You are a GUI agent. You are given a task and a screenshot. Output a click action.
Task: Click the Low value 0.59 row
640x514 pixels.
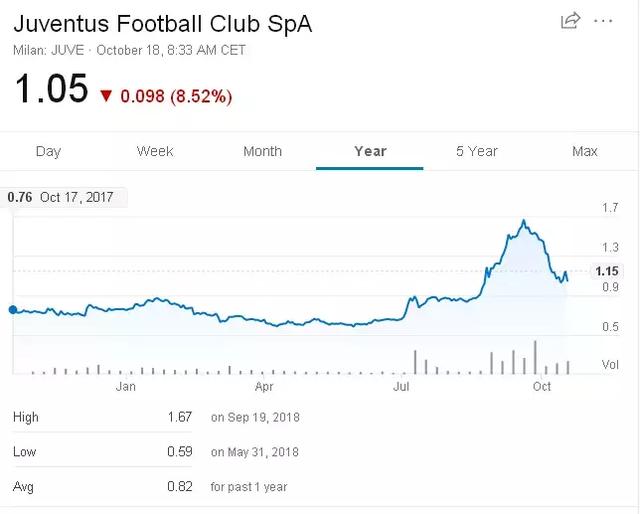pyautogui.click(x=156, y=452)
